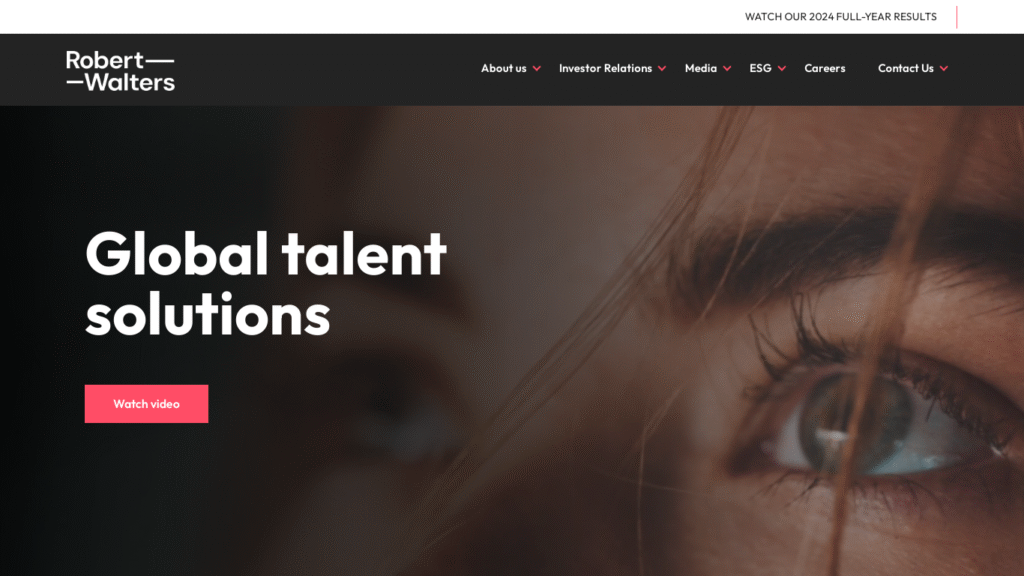The width and height of the screenshot is (1024, 576).
Task: Open the Investor Relations menu label
Action: click(605, 68)
